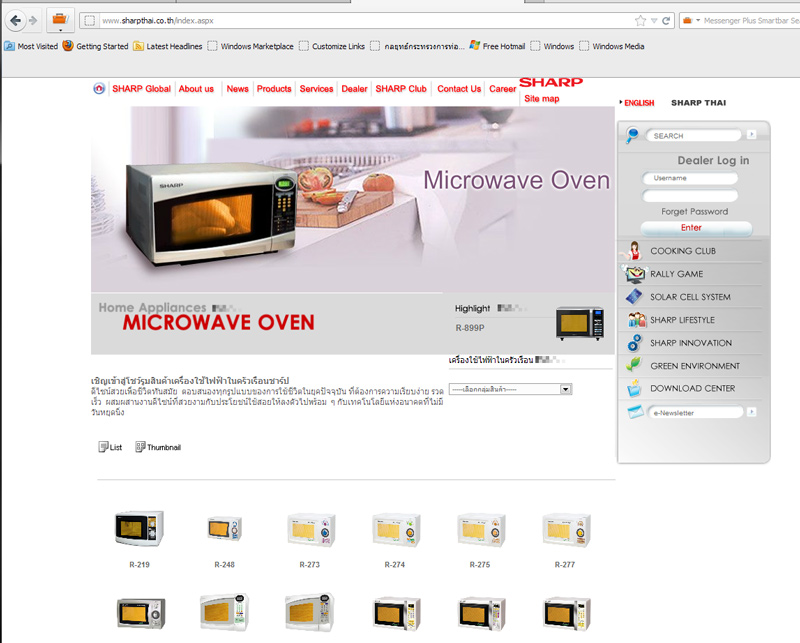This screenshot has width=800, height=643.
Task: Click the Enter login button
Action: 696,228
